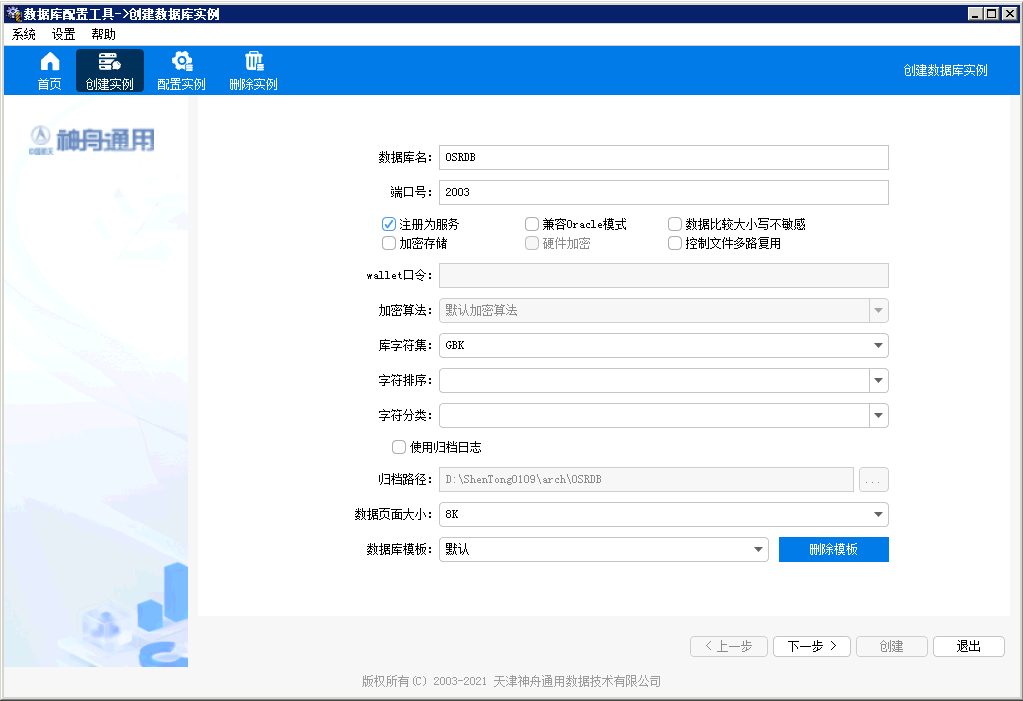Click the 下一步 button
Screen dimensions: 1023x701
[x=811, y=646]
